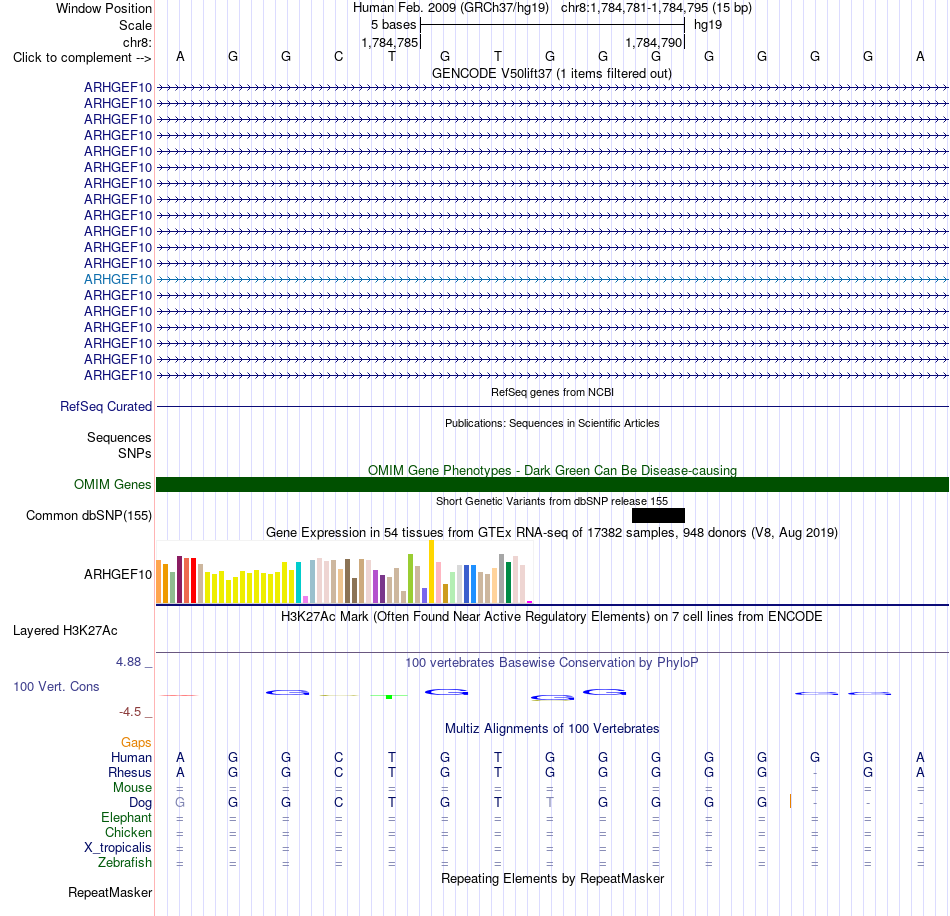Viewport: 950px width, 916px height.
Task: Click the "5 bases" scale bar label
Action: [393, 25]
